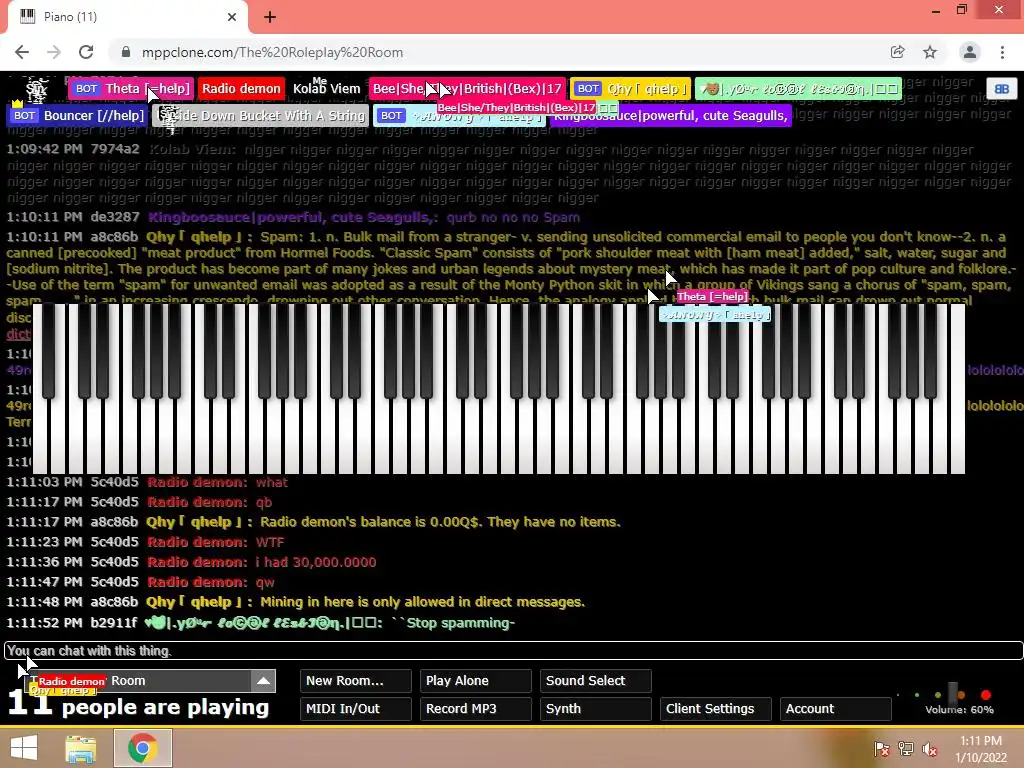Expand the room selector dropdown arrow
1024x768 pixels.
[263, 681]
